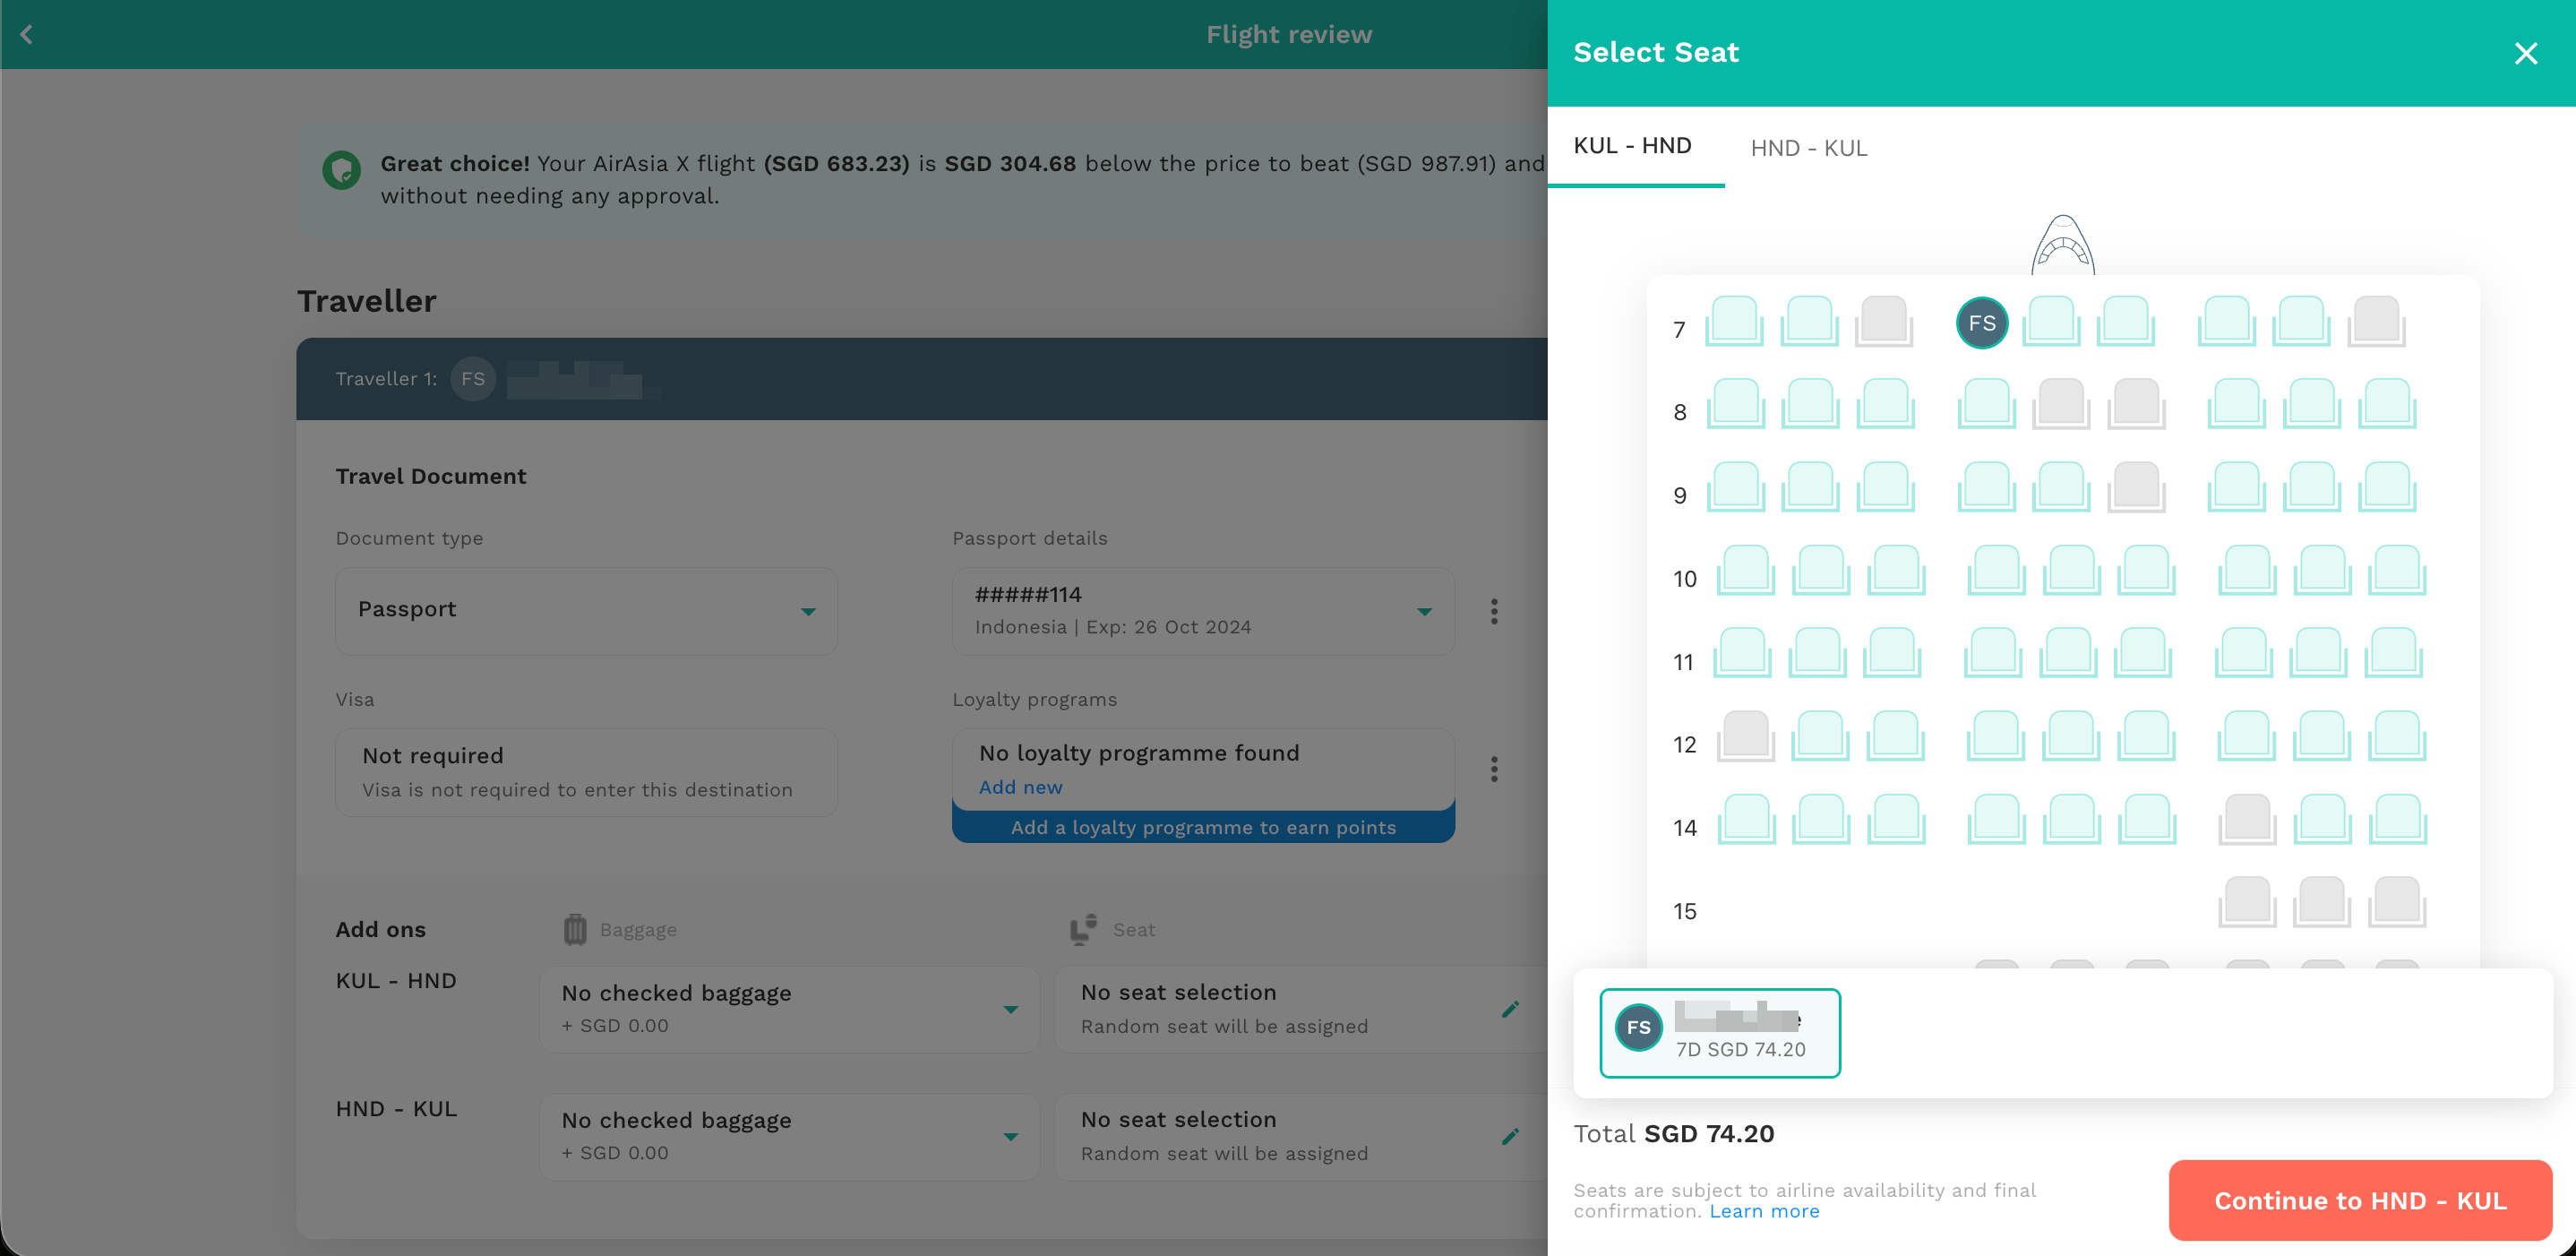This screenshot has width=2576, height=1256.
Task: Select the first seat in row 14
Action: (x=1746, y=818)
